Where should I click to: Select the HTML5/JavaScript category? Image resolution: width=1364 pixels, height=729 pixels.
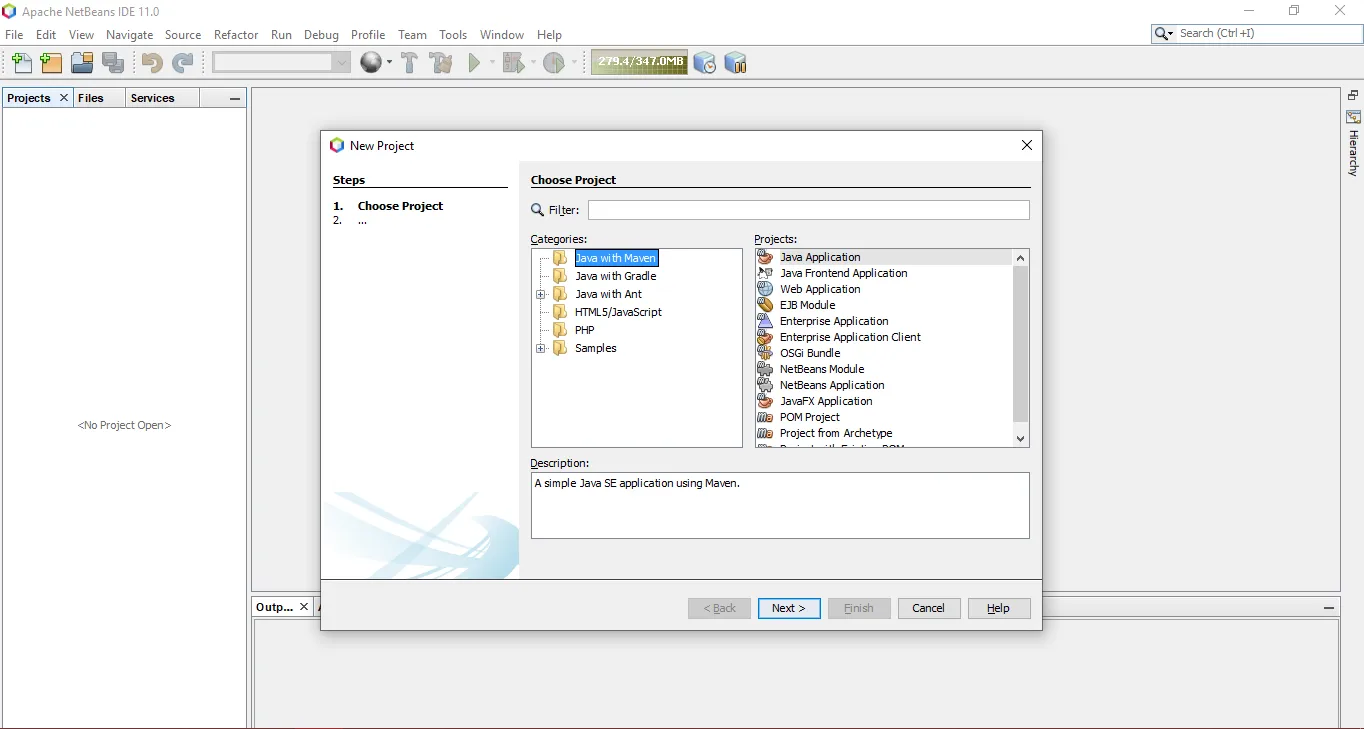coord(618,312)
